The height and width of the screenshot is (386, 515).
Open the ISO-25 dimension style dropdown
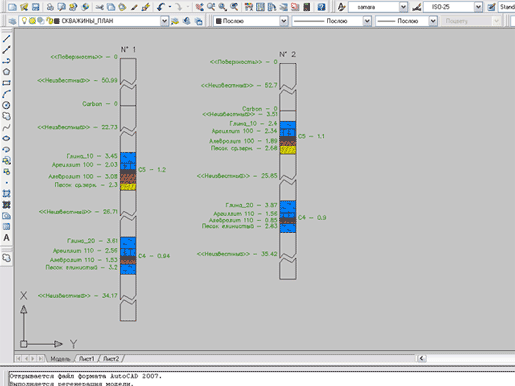click(x=478, y=7)
